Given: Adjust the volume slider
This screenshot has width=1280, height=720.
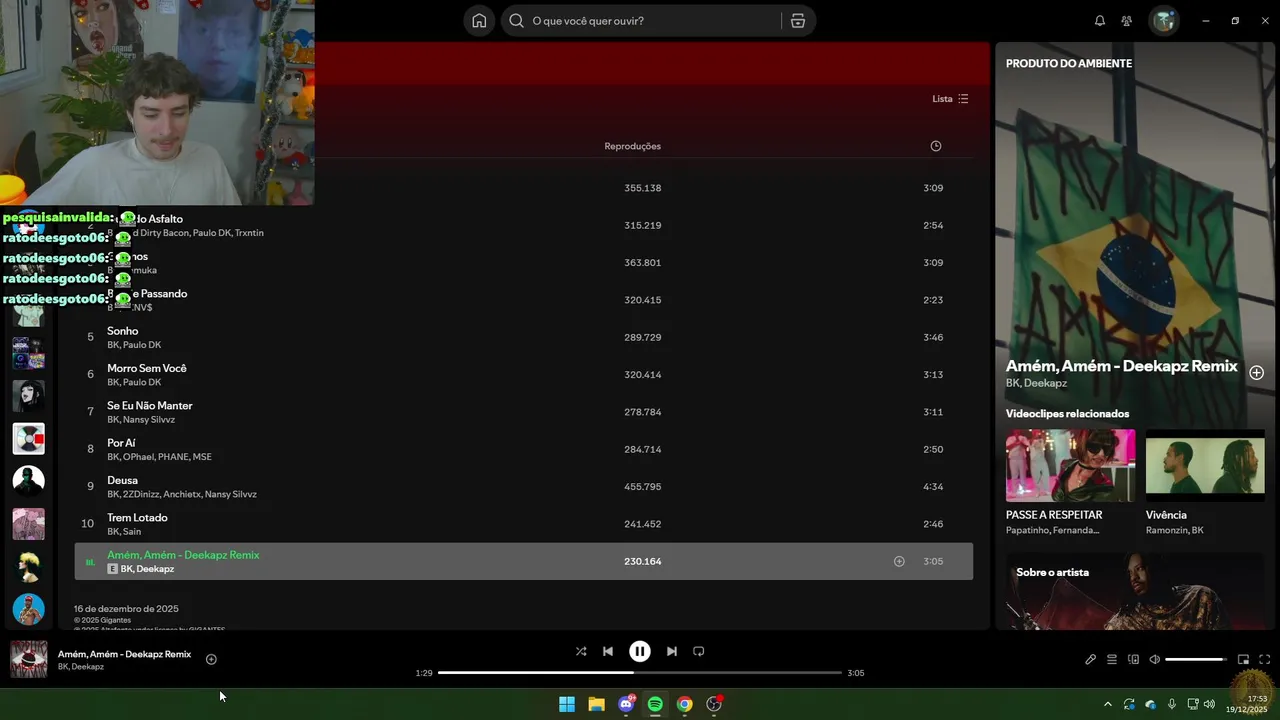Looking at the screenshot, I should [1196, 660].
